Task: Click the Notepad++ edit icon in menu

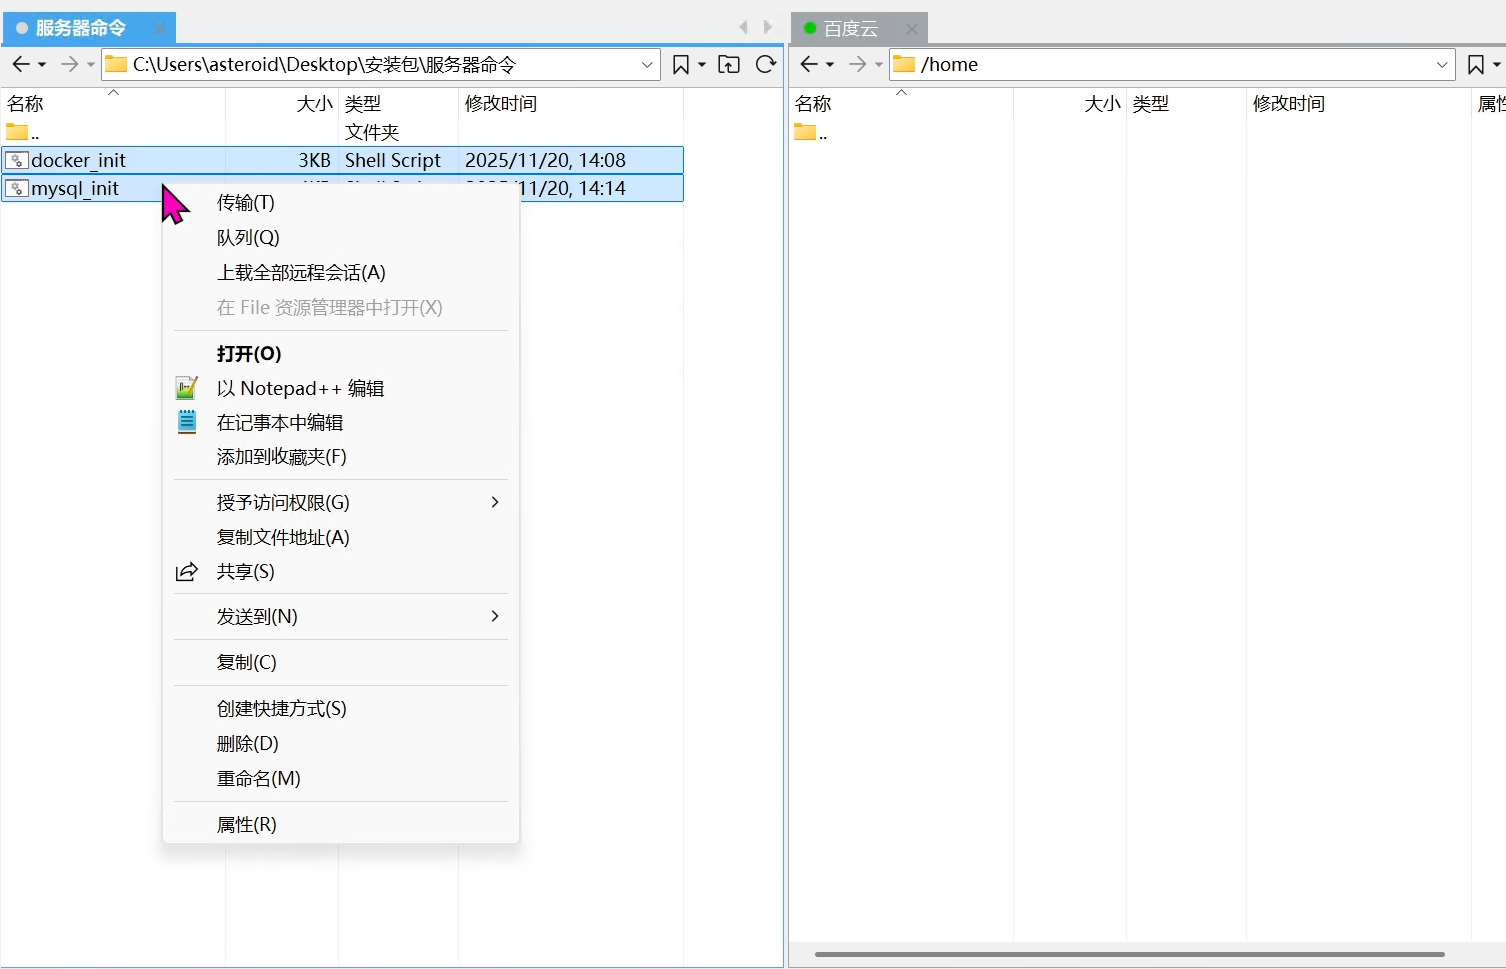Action: pyautogui.click(x=187, y=388)
